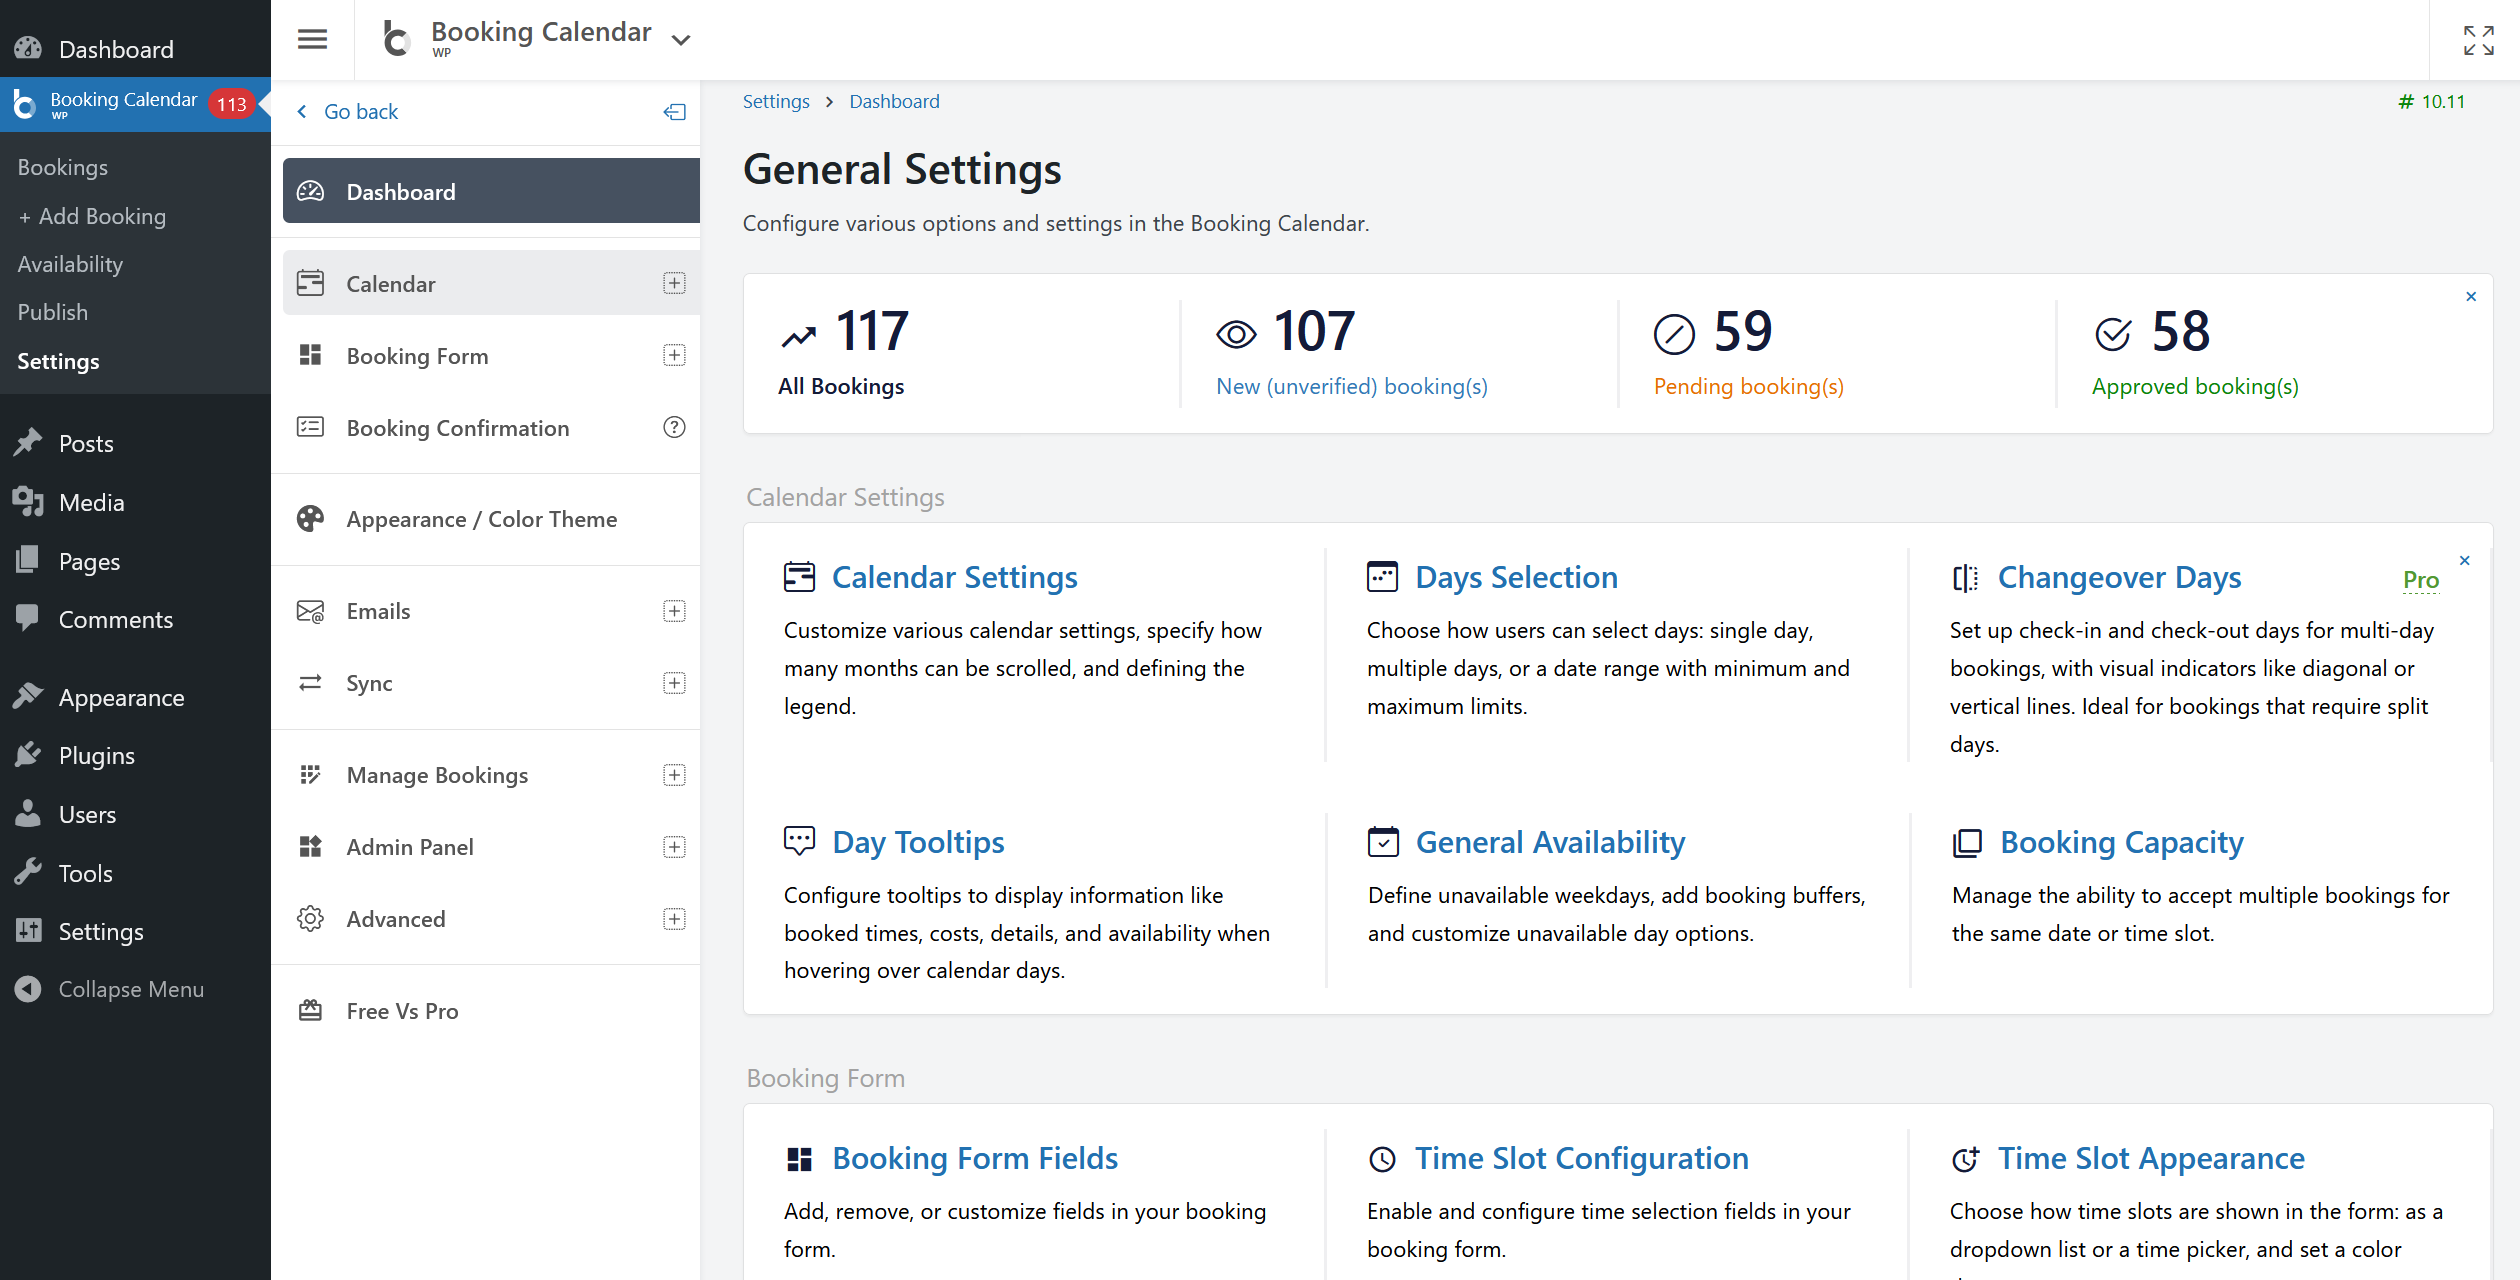
Task: Expand Emails section plus icon
Action: 674,611
